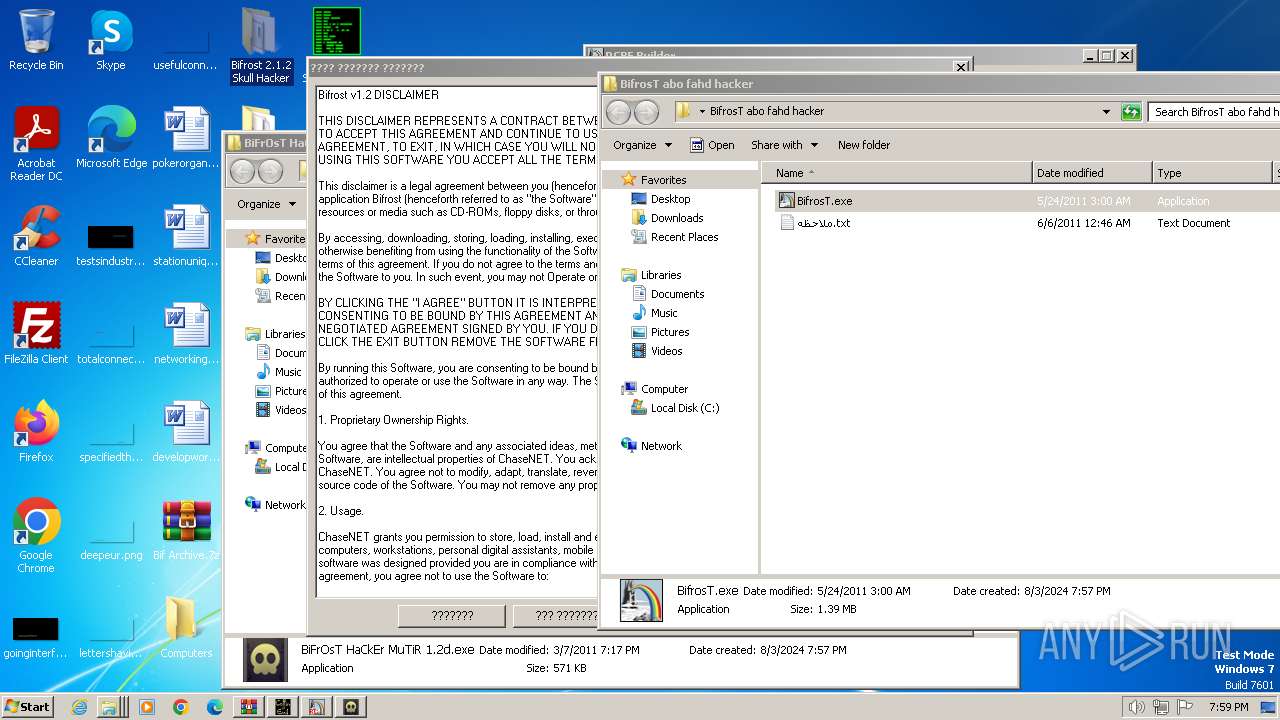Click left ??????? button in disclaimer dialog
Viewport: 1280px width, 720px height.
click(452, 616)
